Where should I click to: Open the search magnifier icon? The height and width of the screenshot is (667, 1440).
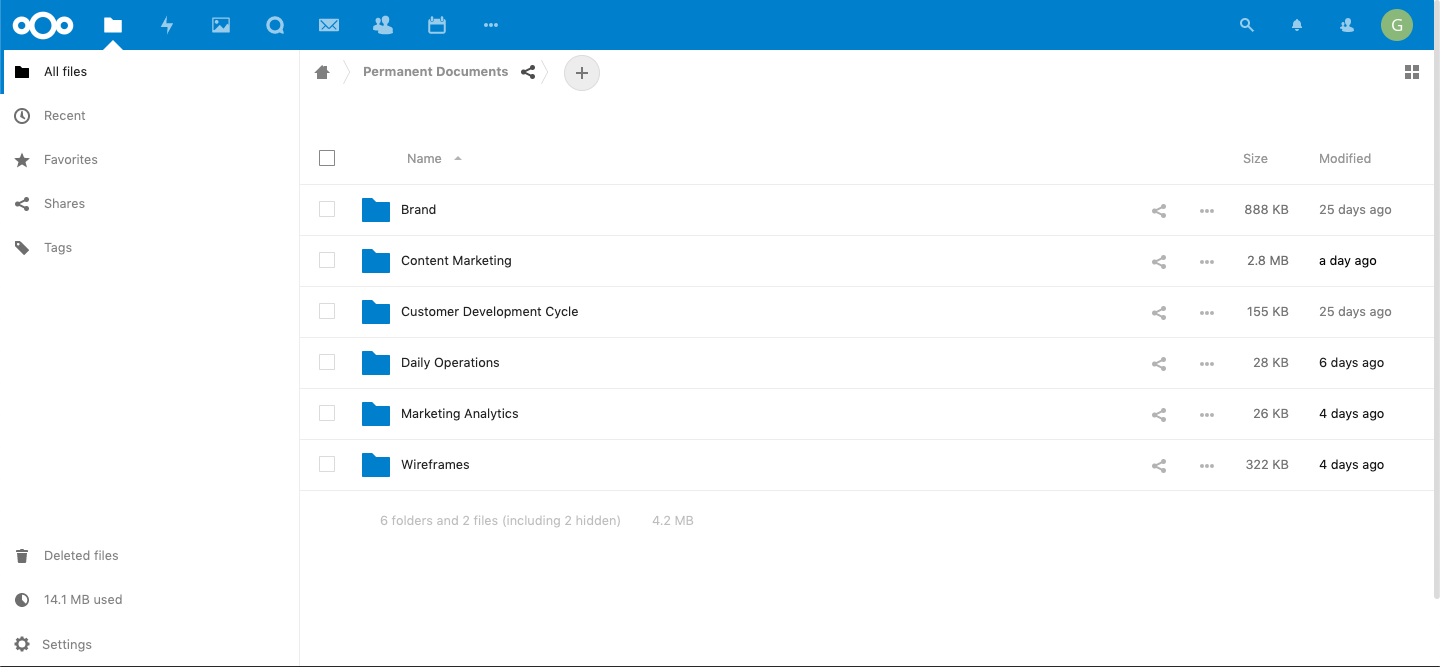(1247, 25)
